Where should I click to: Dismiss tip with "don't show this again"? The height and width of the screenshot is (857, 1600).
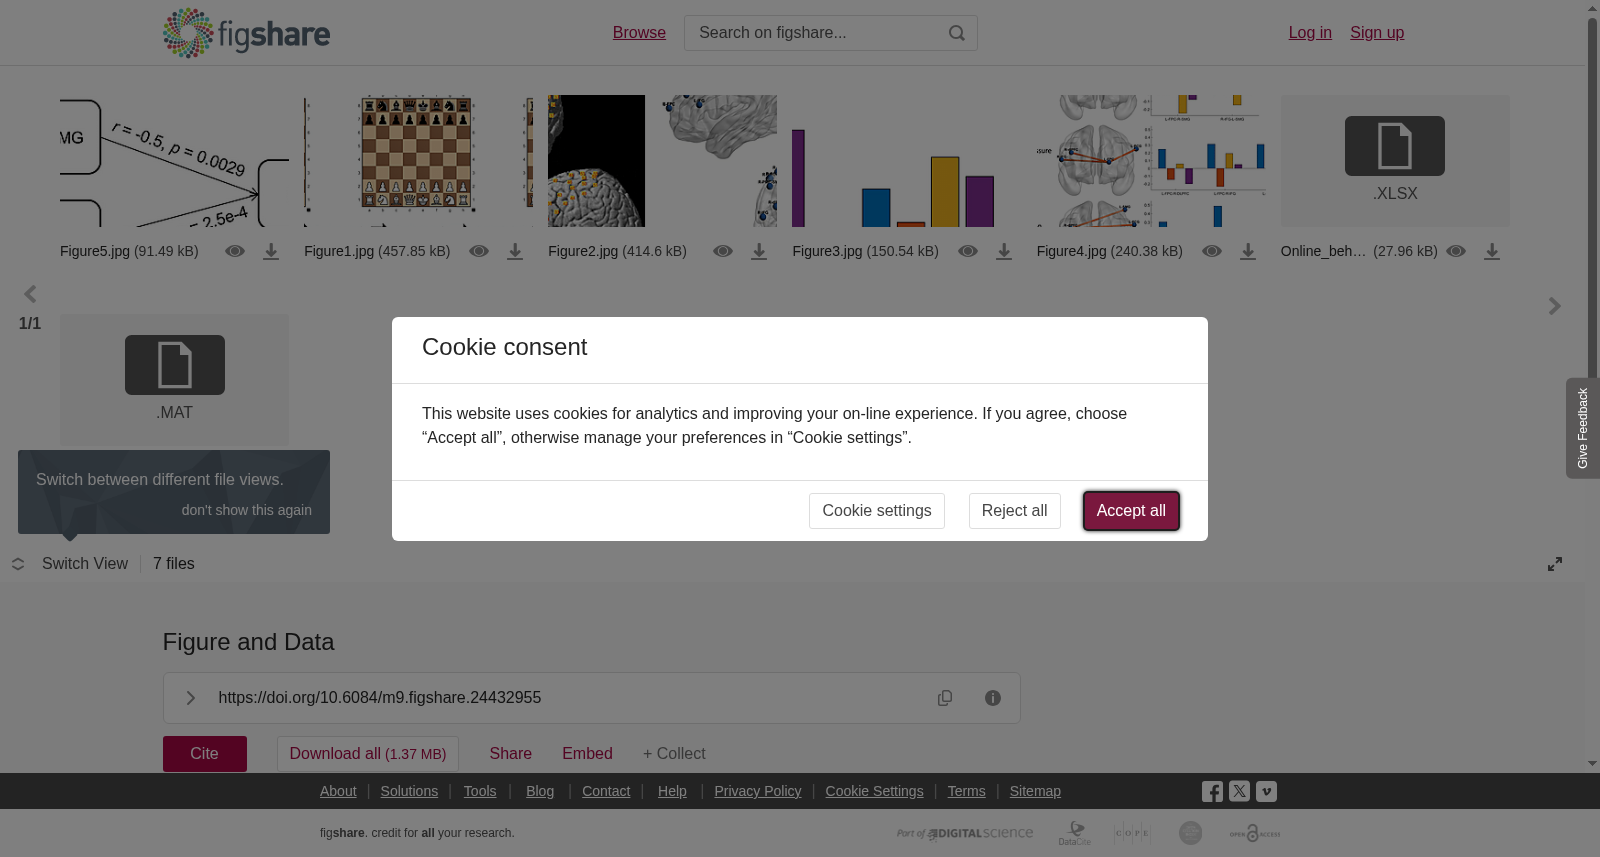pos(247,510)
